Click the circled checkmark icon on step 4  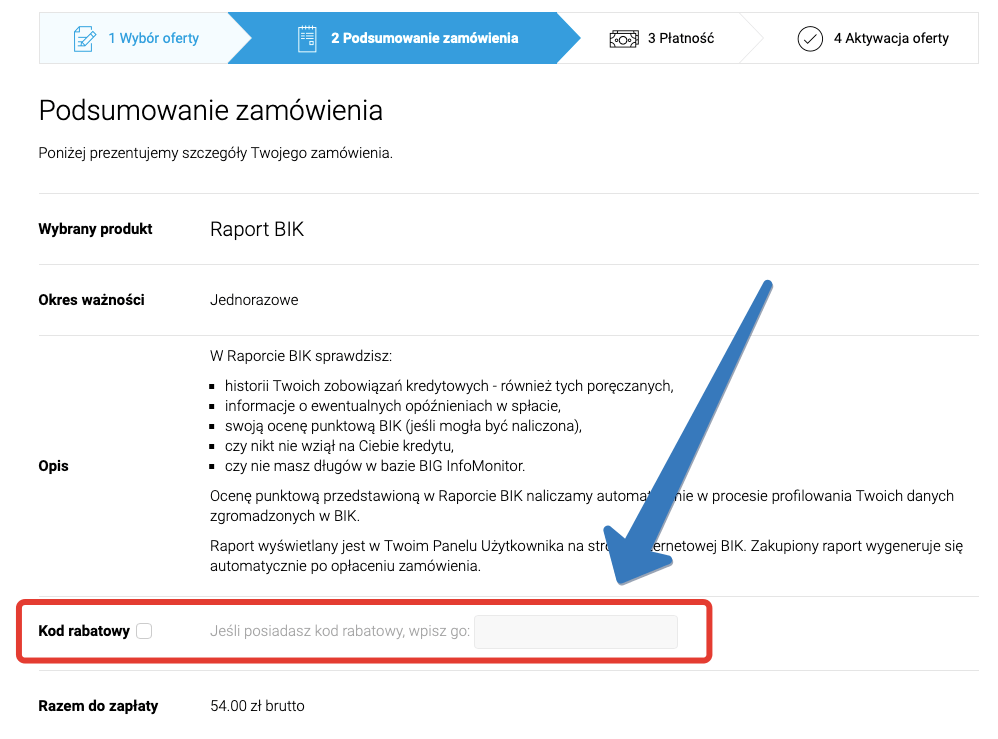point(811,38)
